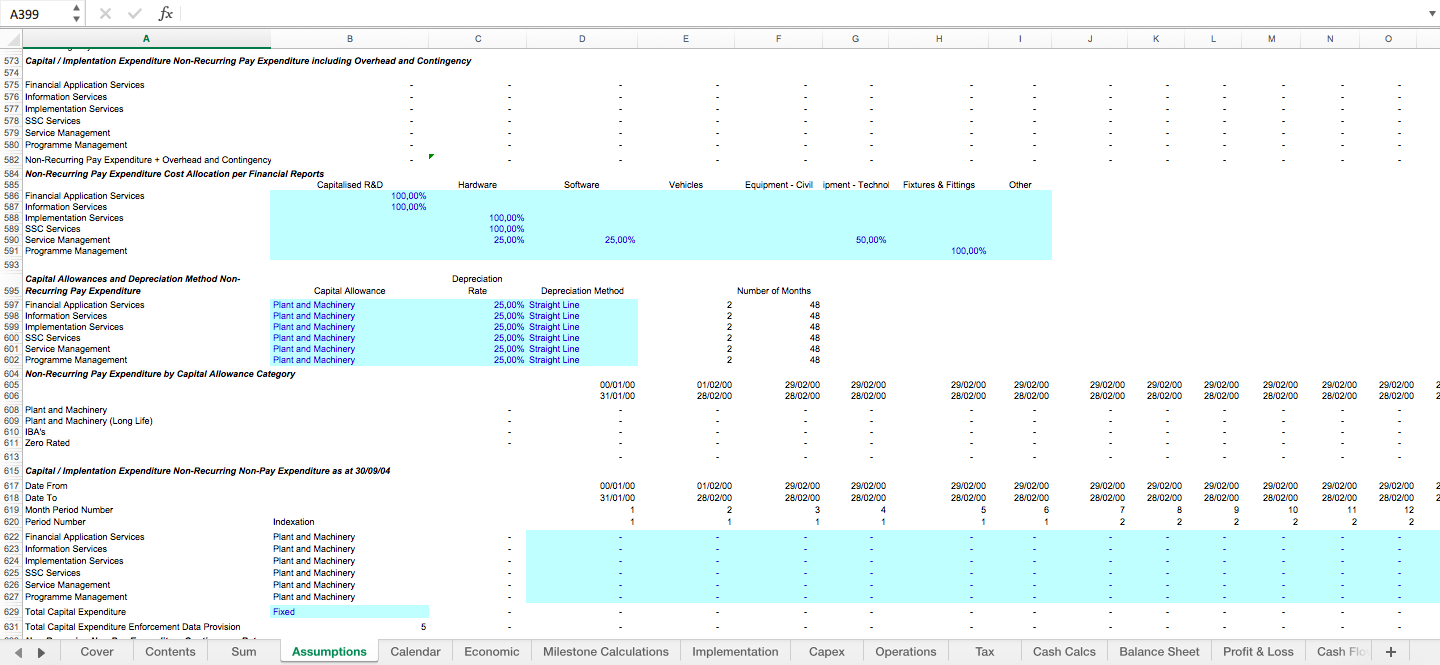The image size is (1440, 665).
Task: Open the Milestone Calculations sheet tab
Action: point(606,652)
